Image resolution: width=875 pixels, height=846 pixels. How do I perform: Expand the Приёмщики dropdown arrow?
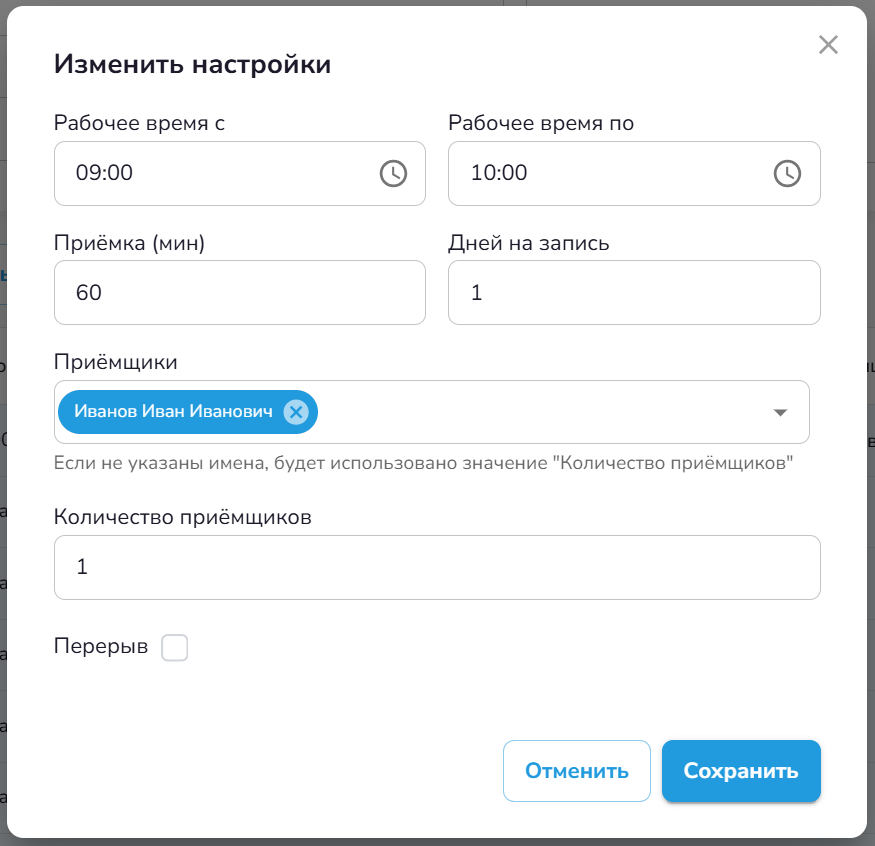click(780, 412)
